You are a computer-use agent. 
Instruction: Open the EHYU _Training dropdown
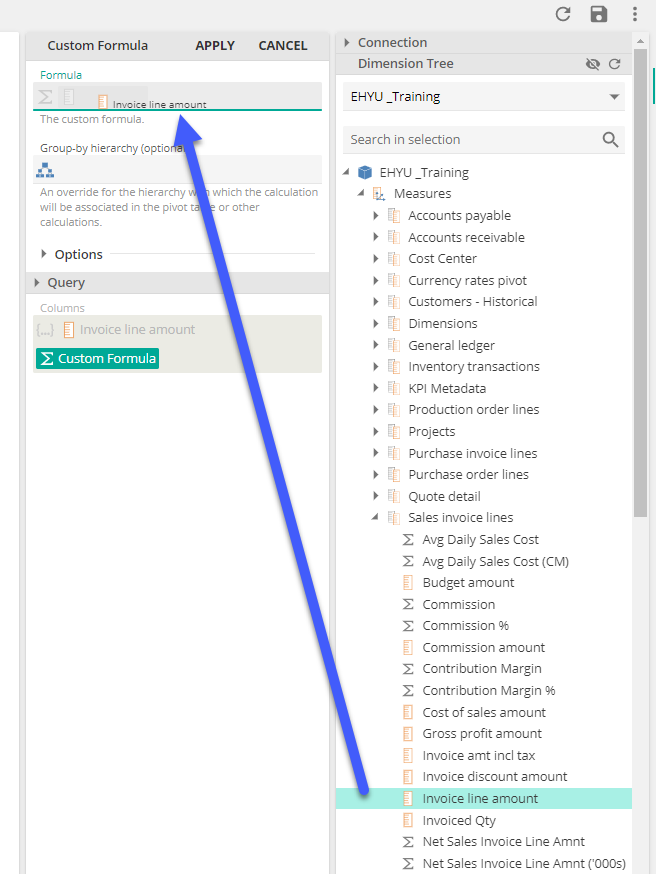click(x=613, y=97)
